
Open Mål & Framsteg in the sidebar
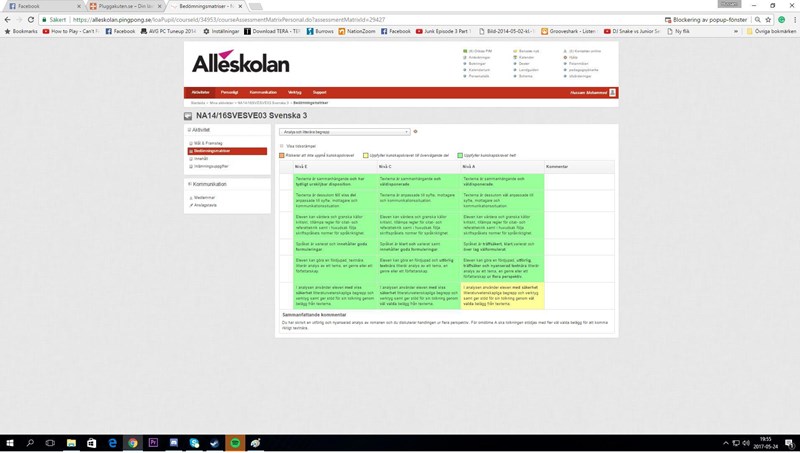click(x=207, y=143)
